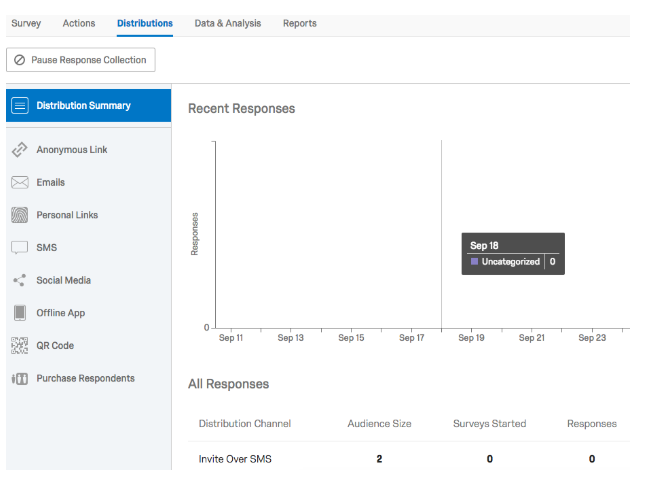665x485 pixels.
Task: Go to the Reports tab
Action: click(300, 23)
